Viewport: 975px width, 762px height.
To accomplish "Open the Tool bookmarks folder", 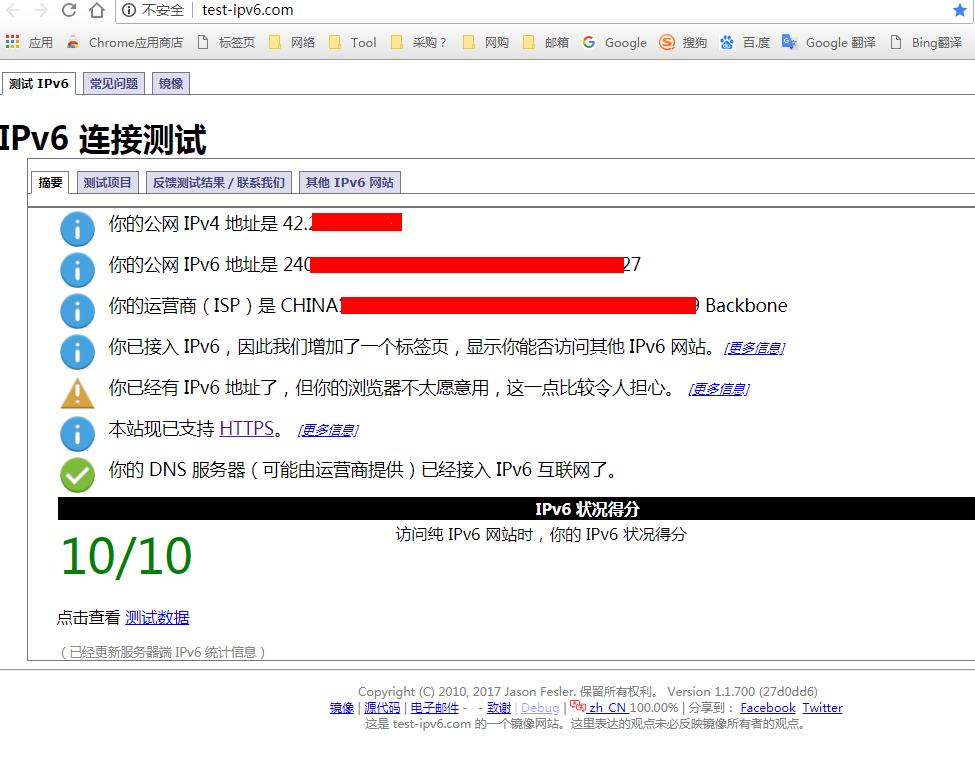I will (356, 42).
